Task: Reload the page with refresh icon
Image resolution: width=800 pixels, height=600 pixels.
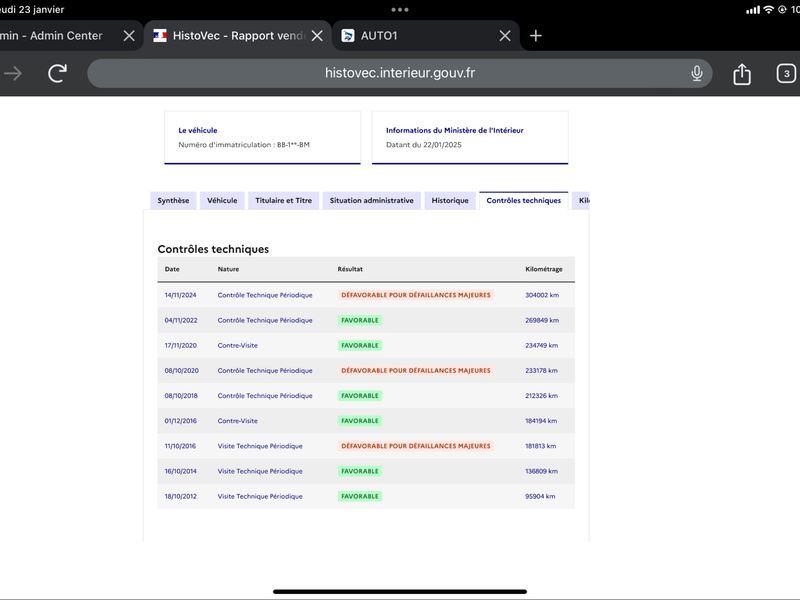Action: (58, 73)
